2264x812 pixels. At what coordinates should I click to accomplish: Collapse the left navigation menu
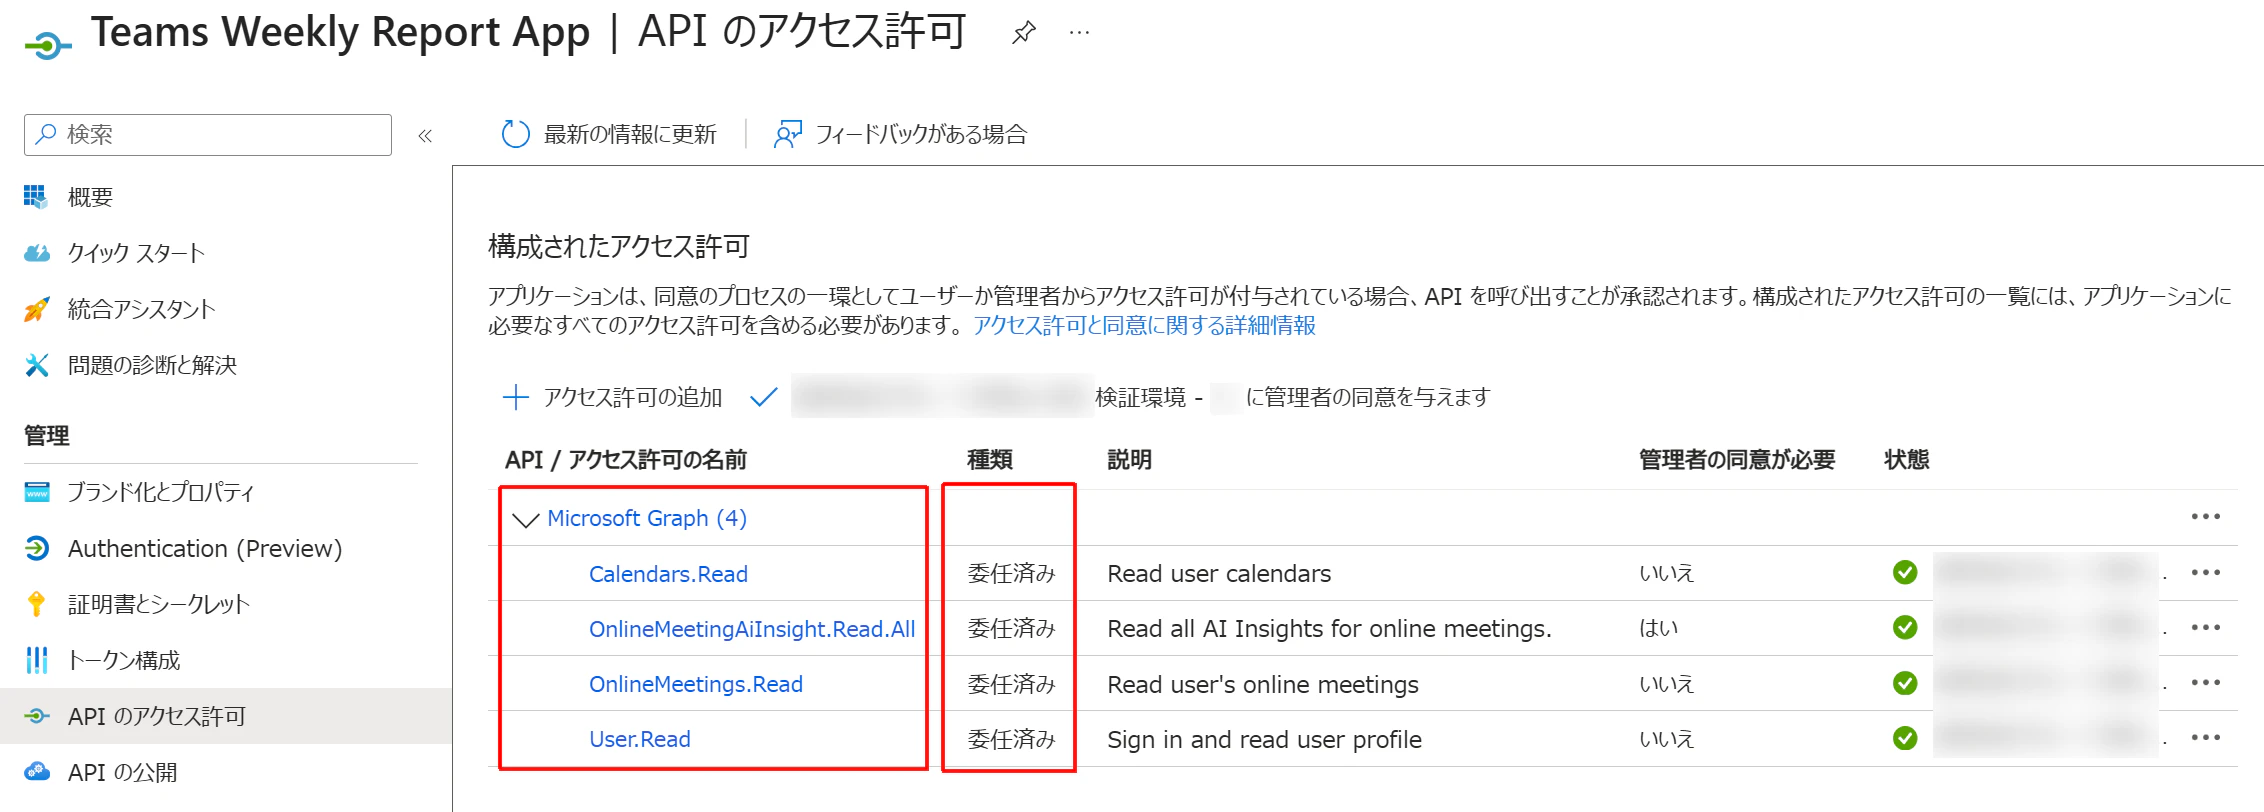(x=425, y=135)
